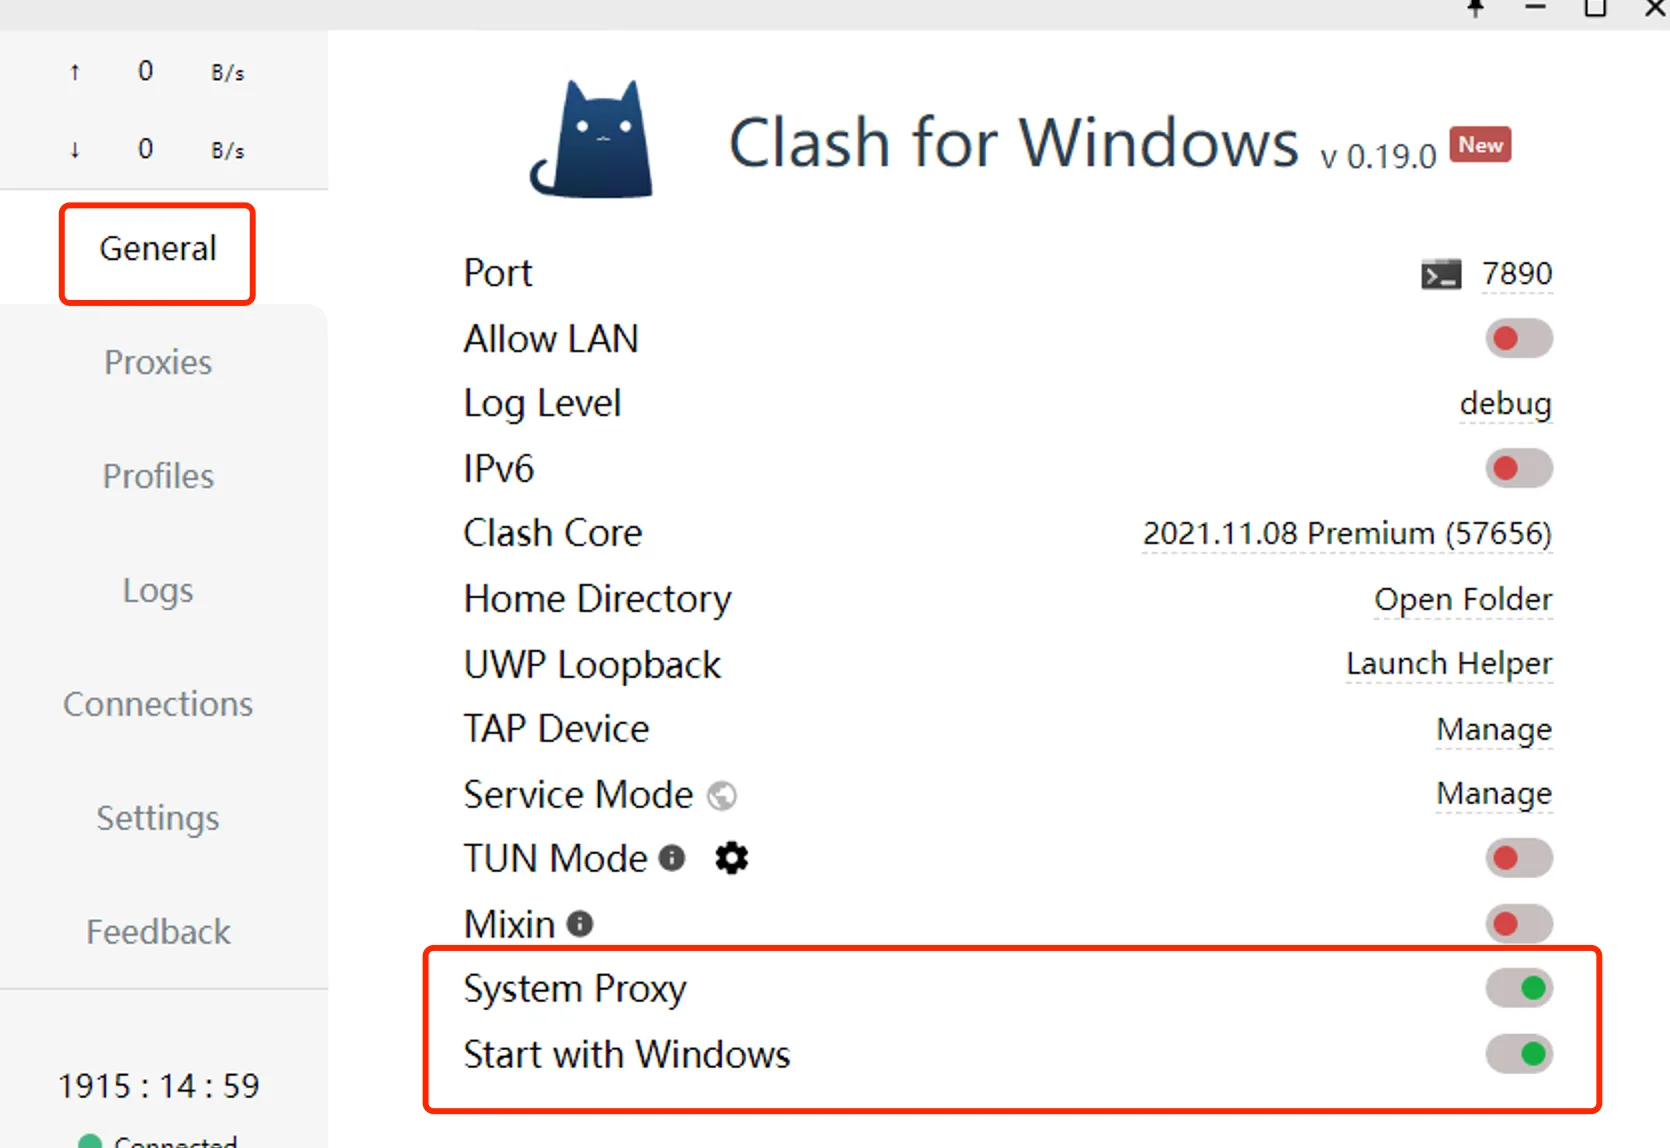
Task: Click the Clash cat logo
Action: pyautogui.click(x=593, y=140)
